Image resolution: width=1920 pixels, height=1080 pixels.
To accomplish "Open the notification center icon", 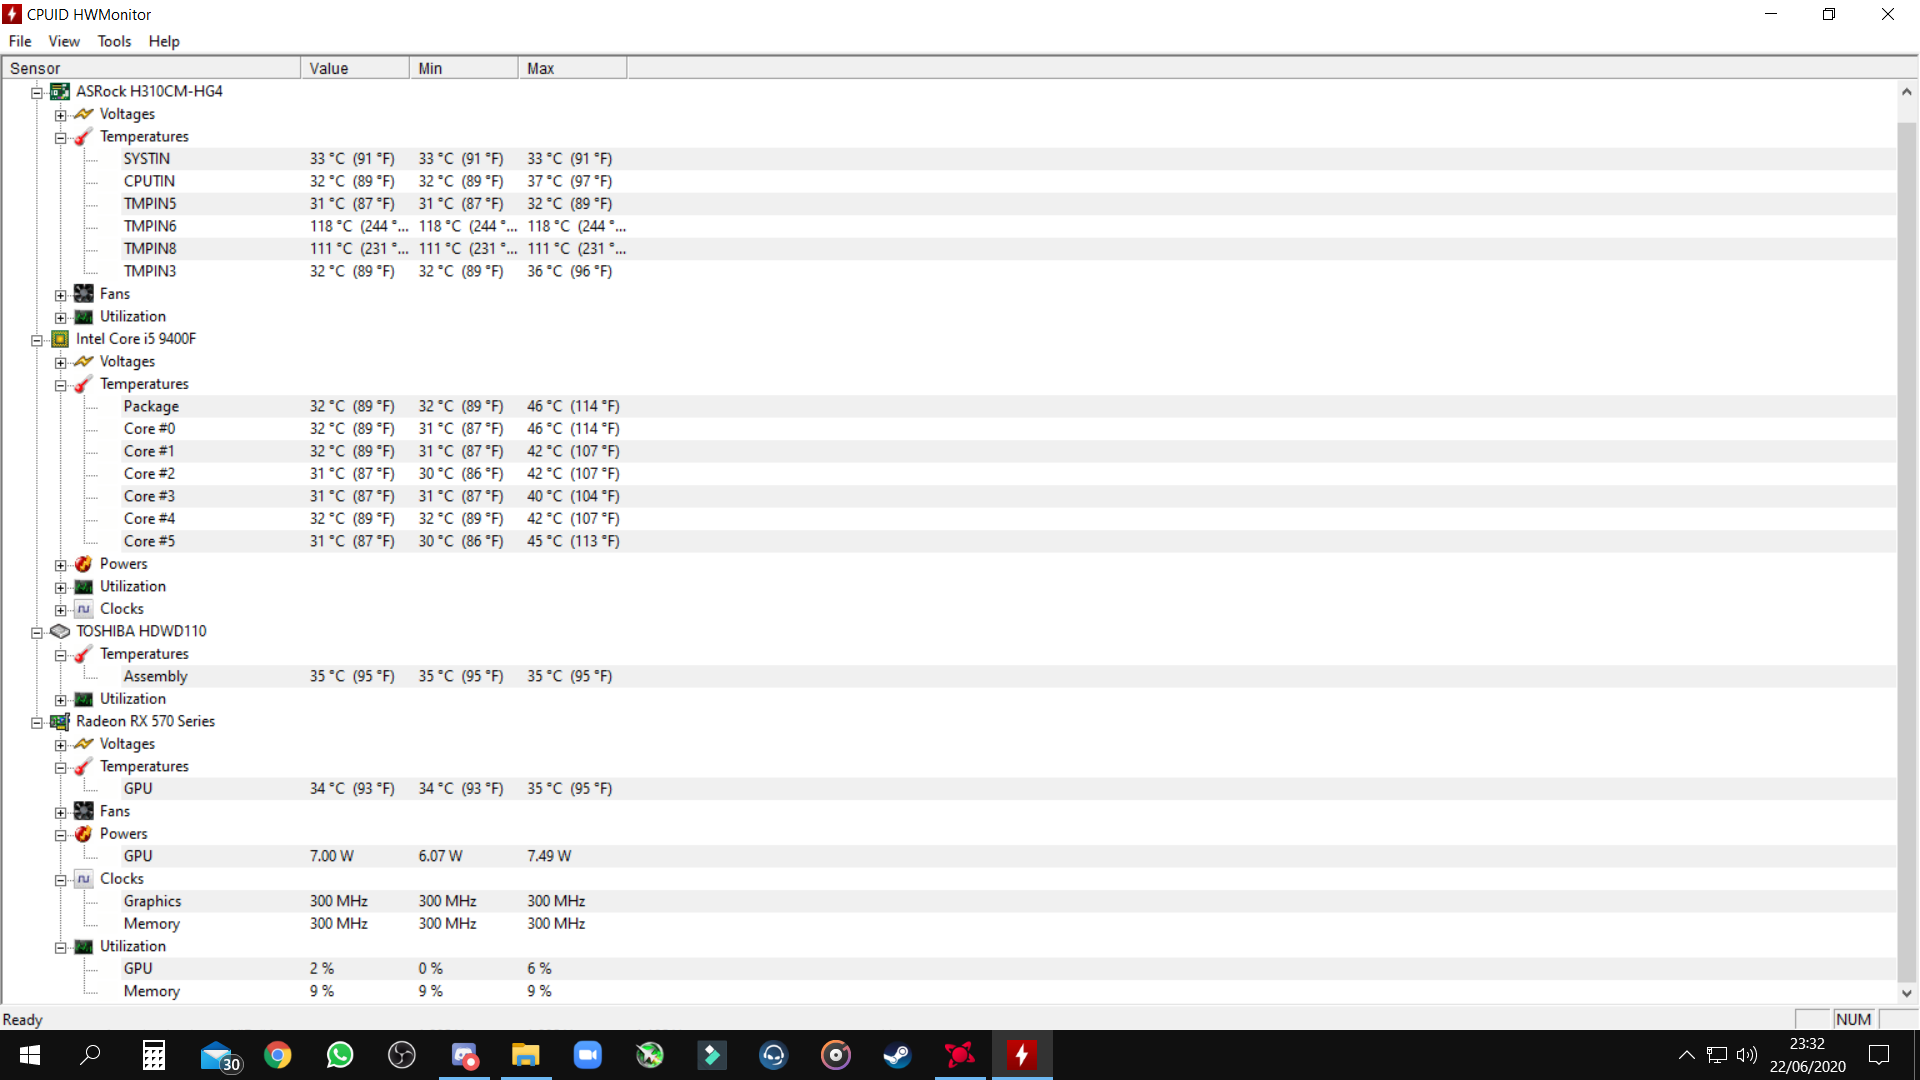I will click(1879, 1055).
